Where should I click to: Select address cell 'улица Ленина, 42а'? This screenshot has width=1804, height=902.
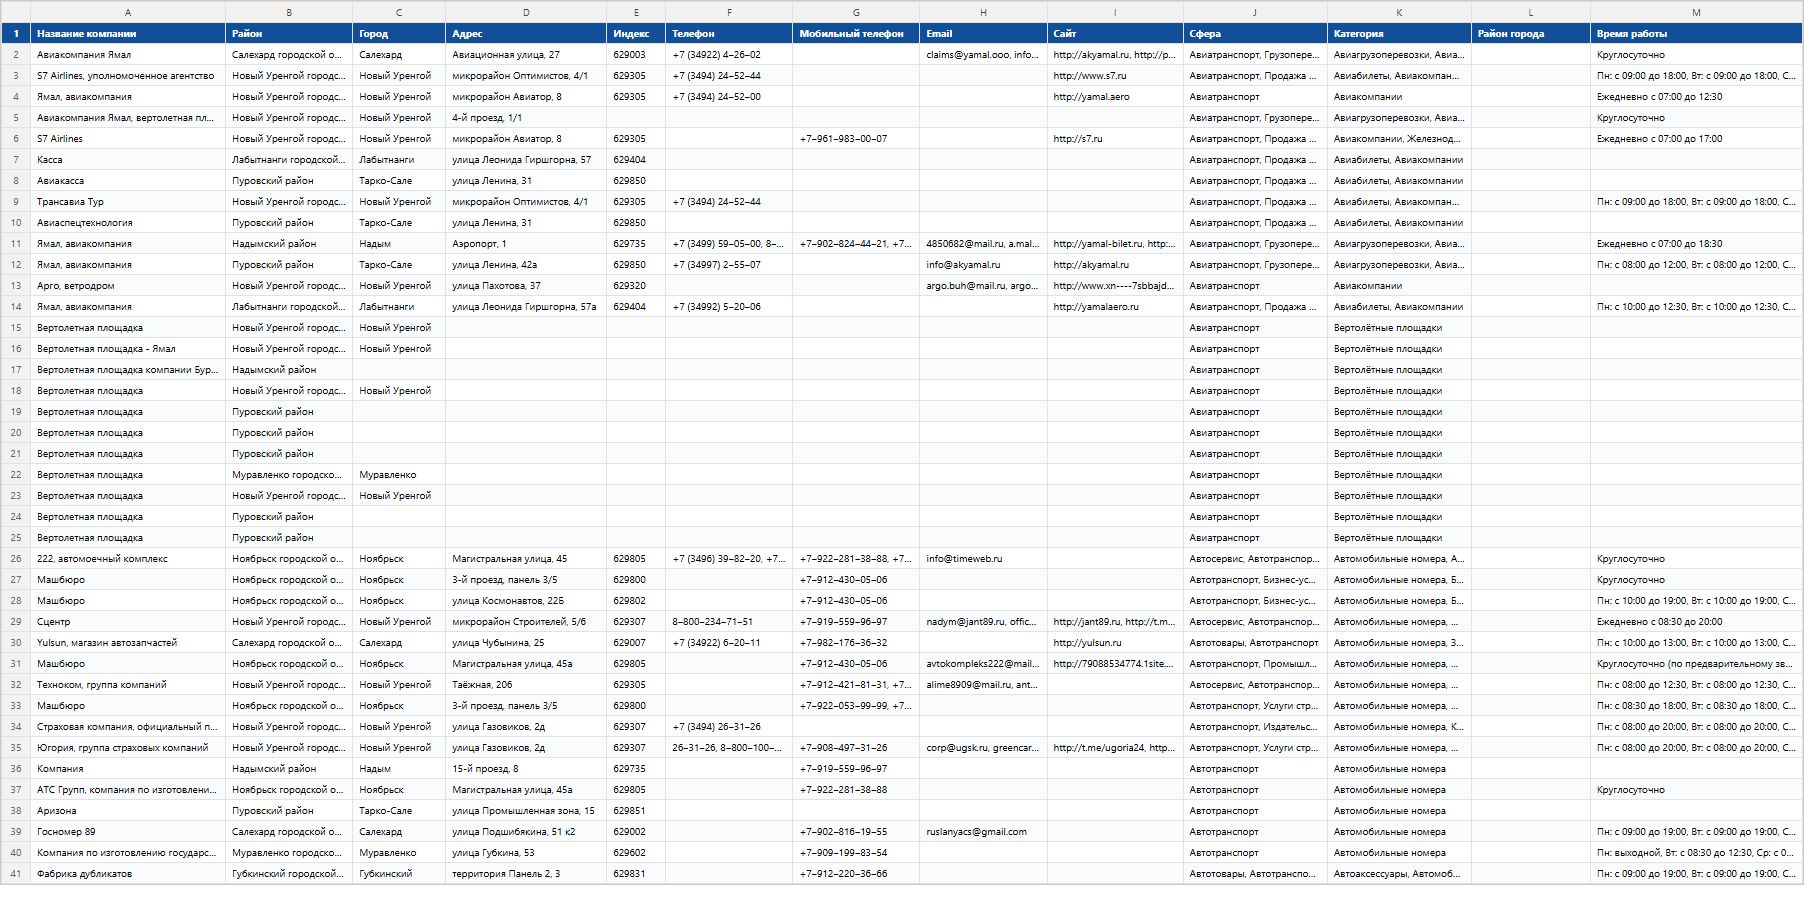(526, 265)
